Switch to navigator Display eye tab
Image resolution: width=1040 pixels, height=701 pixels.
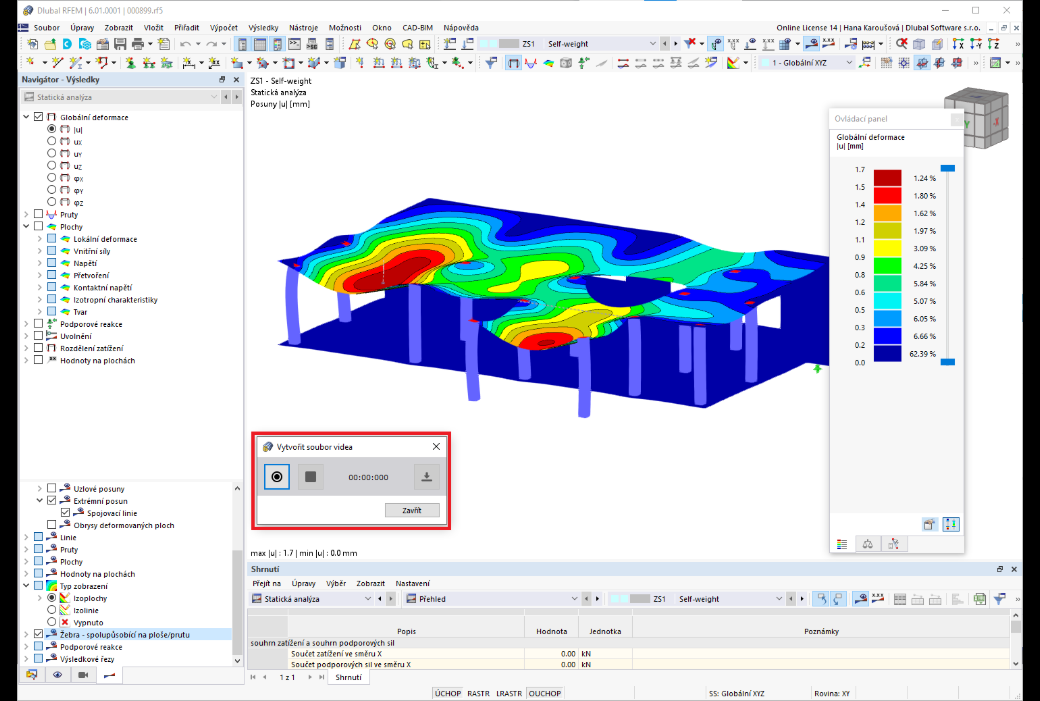58,674
